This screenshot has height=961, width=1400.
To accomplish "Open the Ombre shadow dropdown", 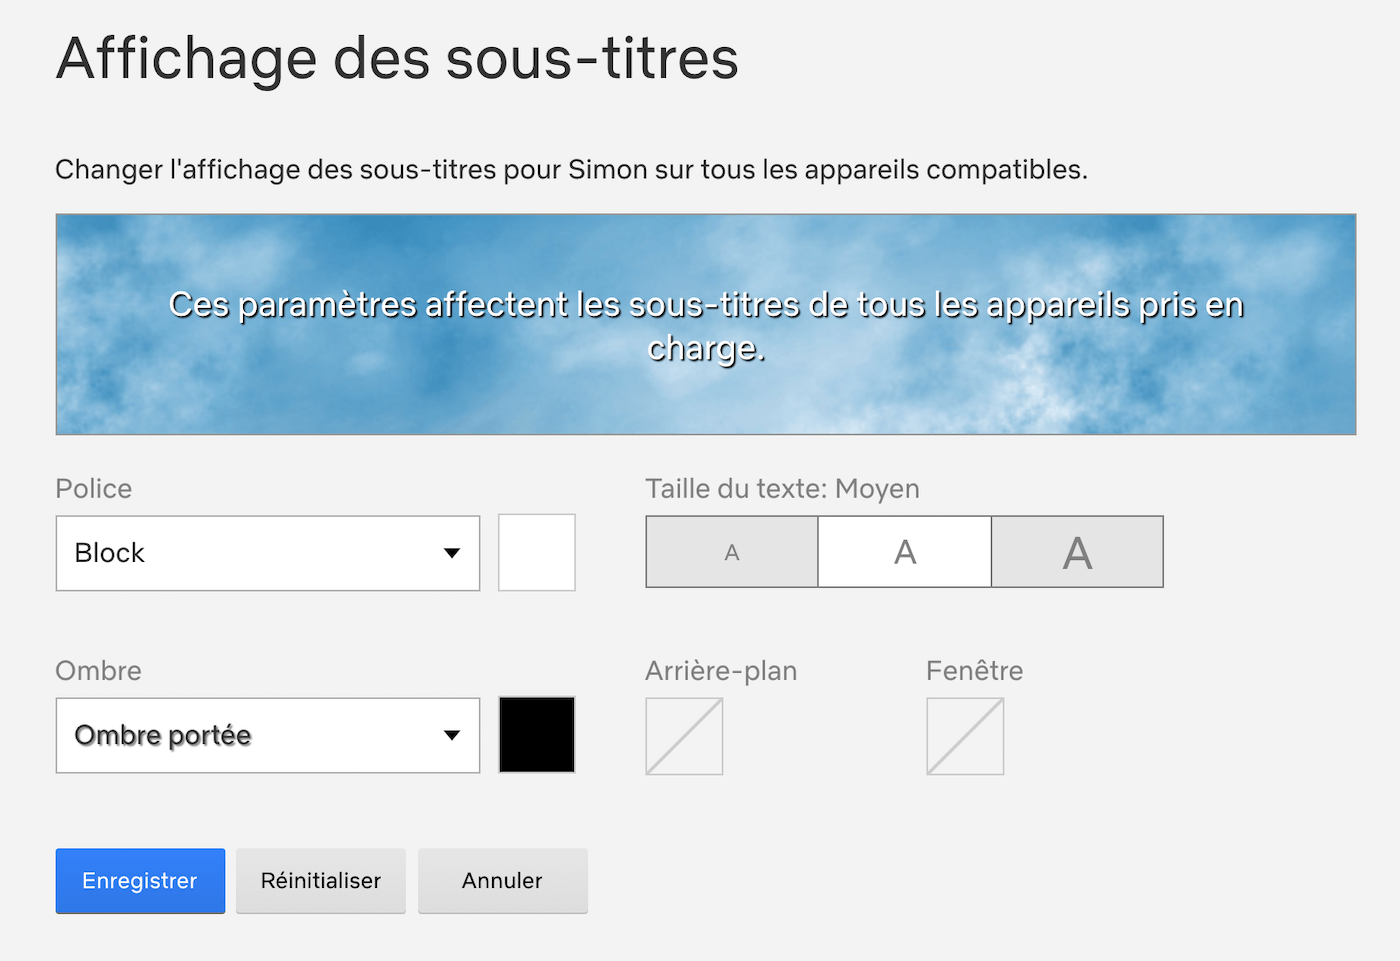I will point(268,735).
